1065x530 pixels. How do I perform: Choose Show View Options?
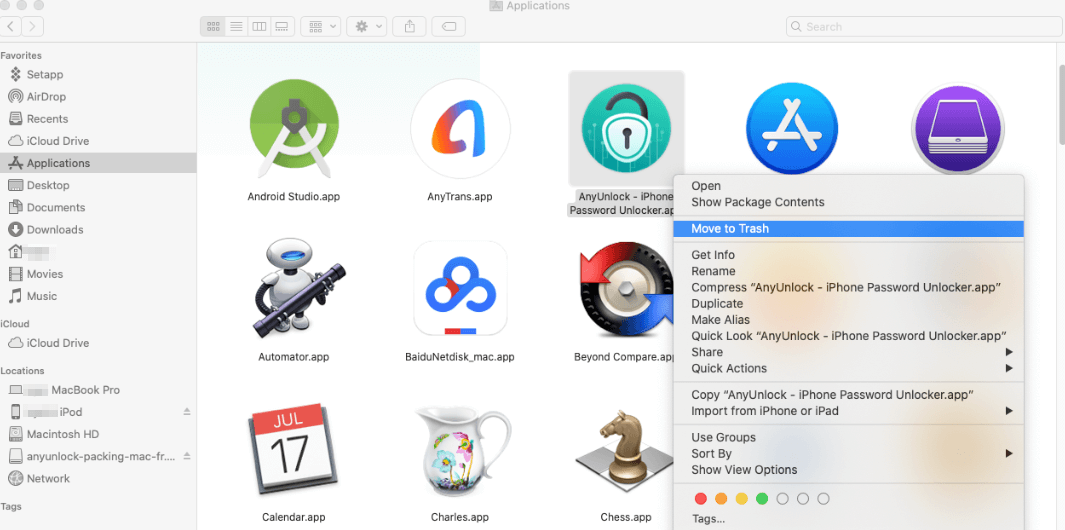[848, 470]
